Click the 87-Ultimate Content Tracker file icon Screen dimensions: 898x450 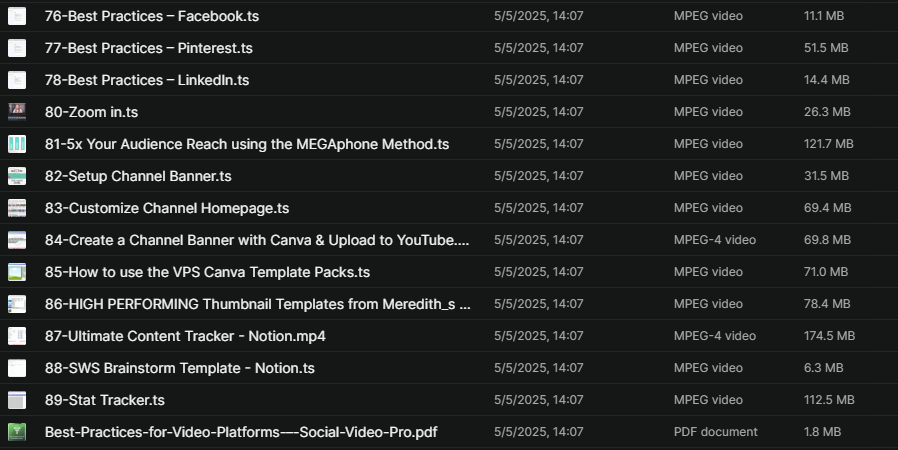click(17, 336)
